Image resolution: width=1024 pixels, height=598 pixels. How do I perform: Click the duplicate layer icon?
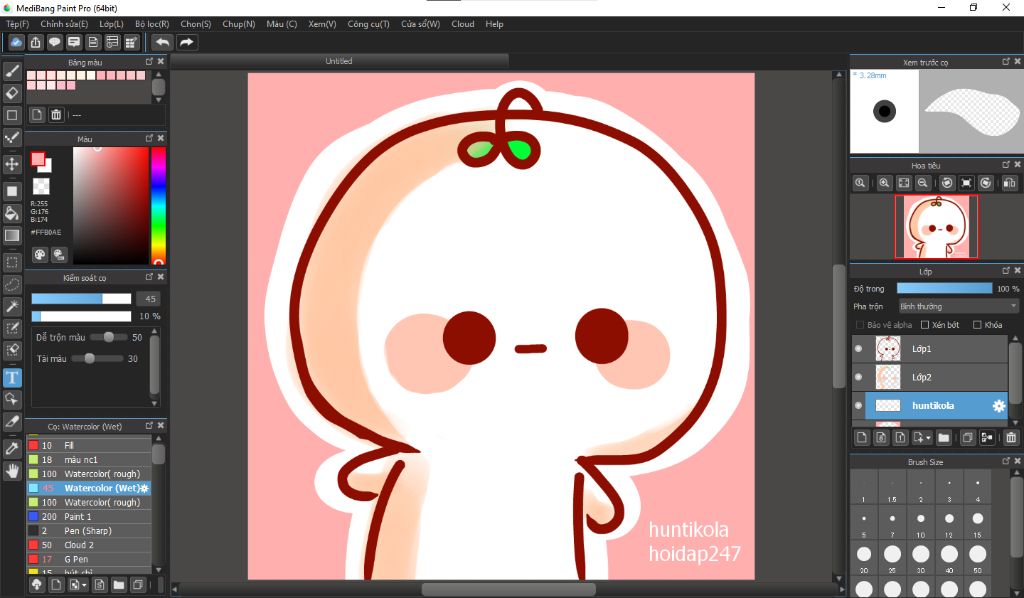pos(968,437)
